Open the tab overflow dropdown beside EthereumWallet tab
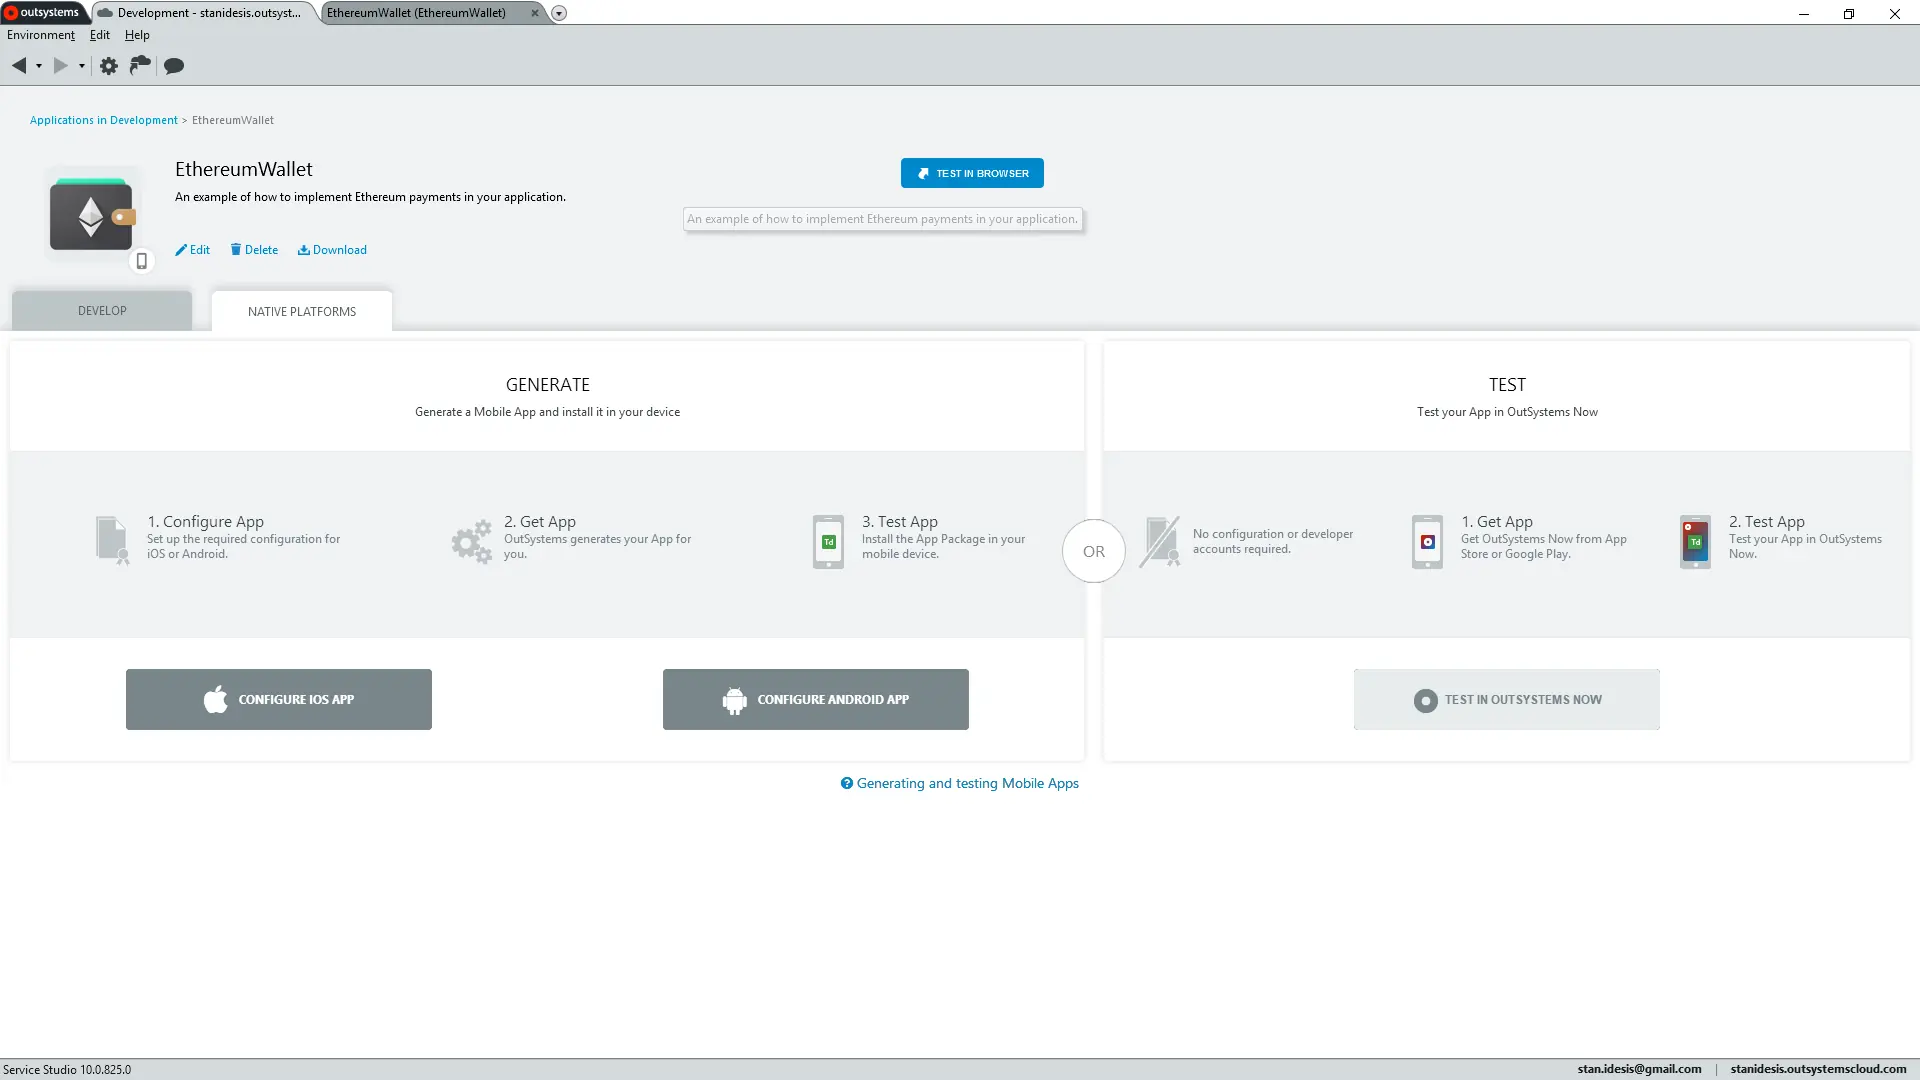Viewport: 1920px width, 1080px height. (558, 13)
